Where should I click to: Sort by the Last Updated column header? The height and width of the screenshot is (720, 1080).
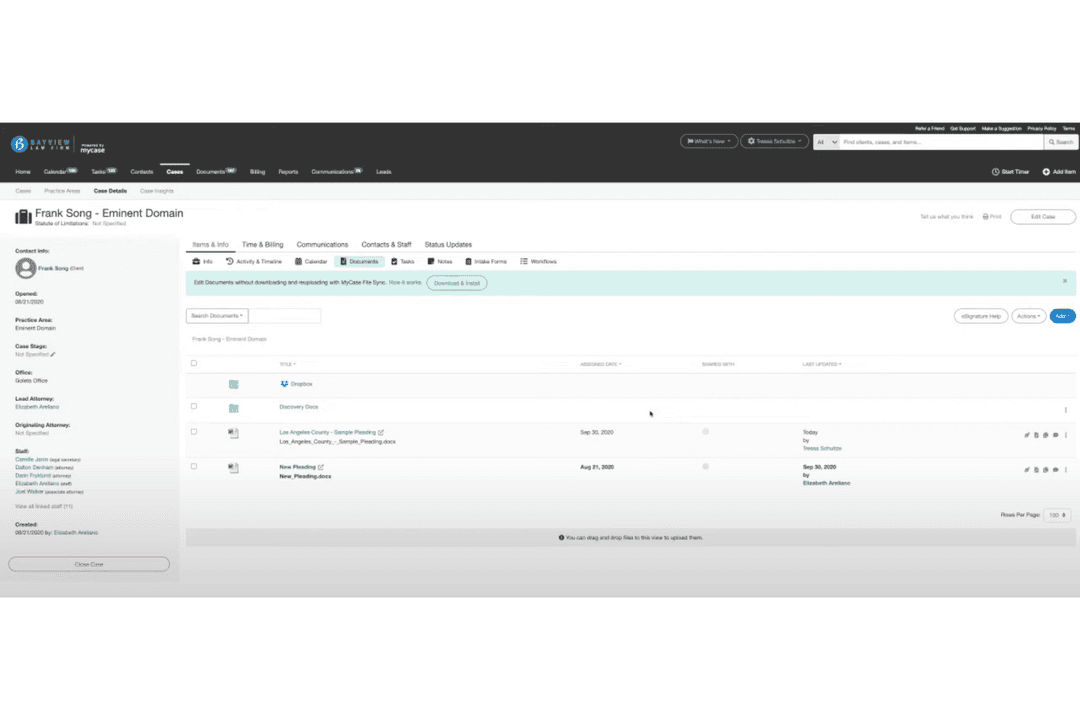(822, 364)
